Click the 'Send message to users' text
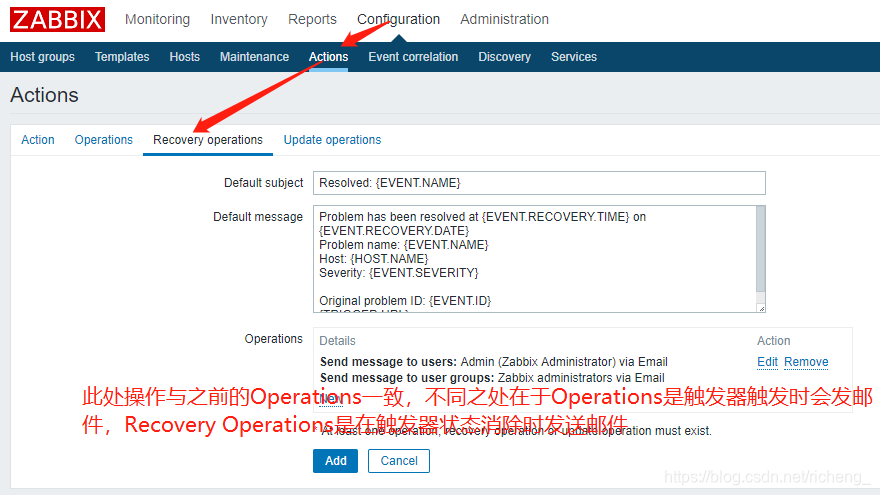The image size is (880, 495). point(388,362)
